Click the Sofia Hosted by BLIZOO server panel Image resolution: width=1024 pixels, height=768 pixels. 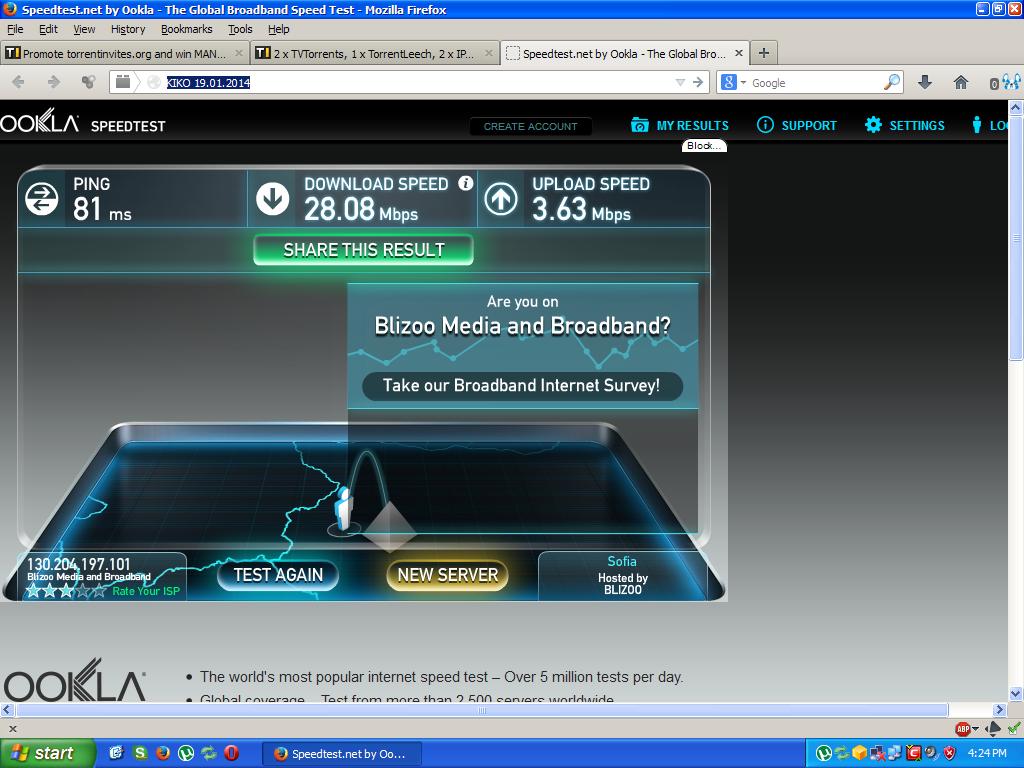click(x=622, y=575)
